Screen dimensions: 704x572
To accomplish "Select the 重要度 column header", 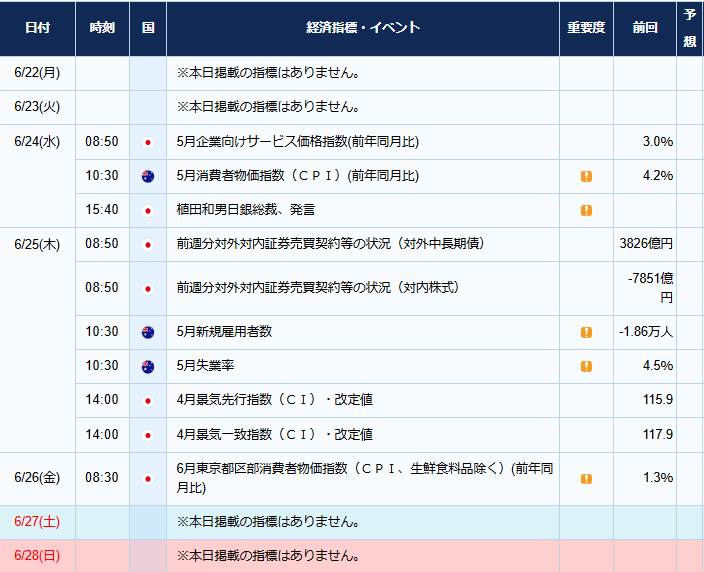I will pyautogui.click(x=586, y=28).
